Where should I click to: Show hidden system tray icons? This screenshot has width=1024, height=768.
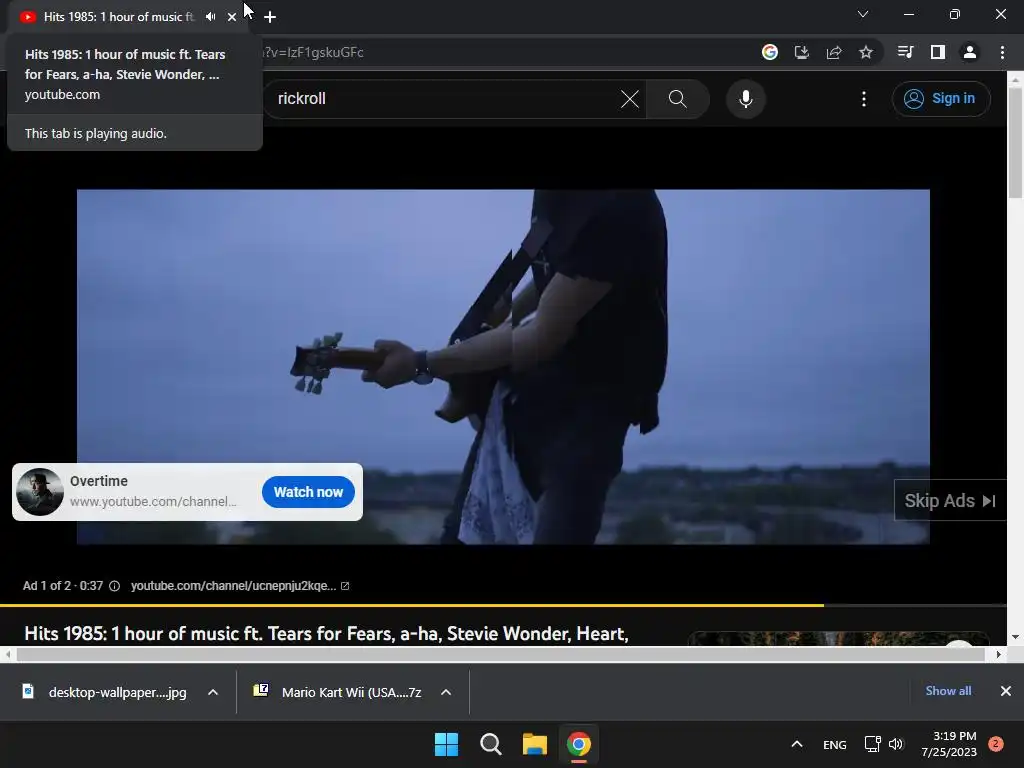pyautogui.click(x=797, y=744)
